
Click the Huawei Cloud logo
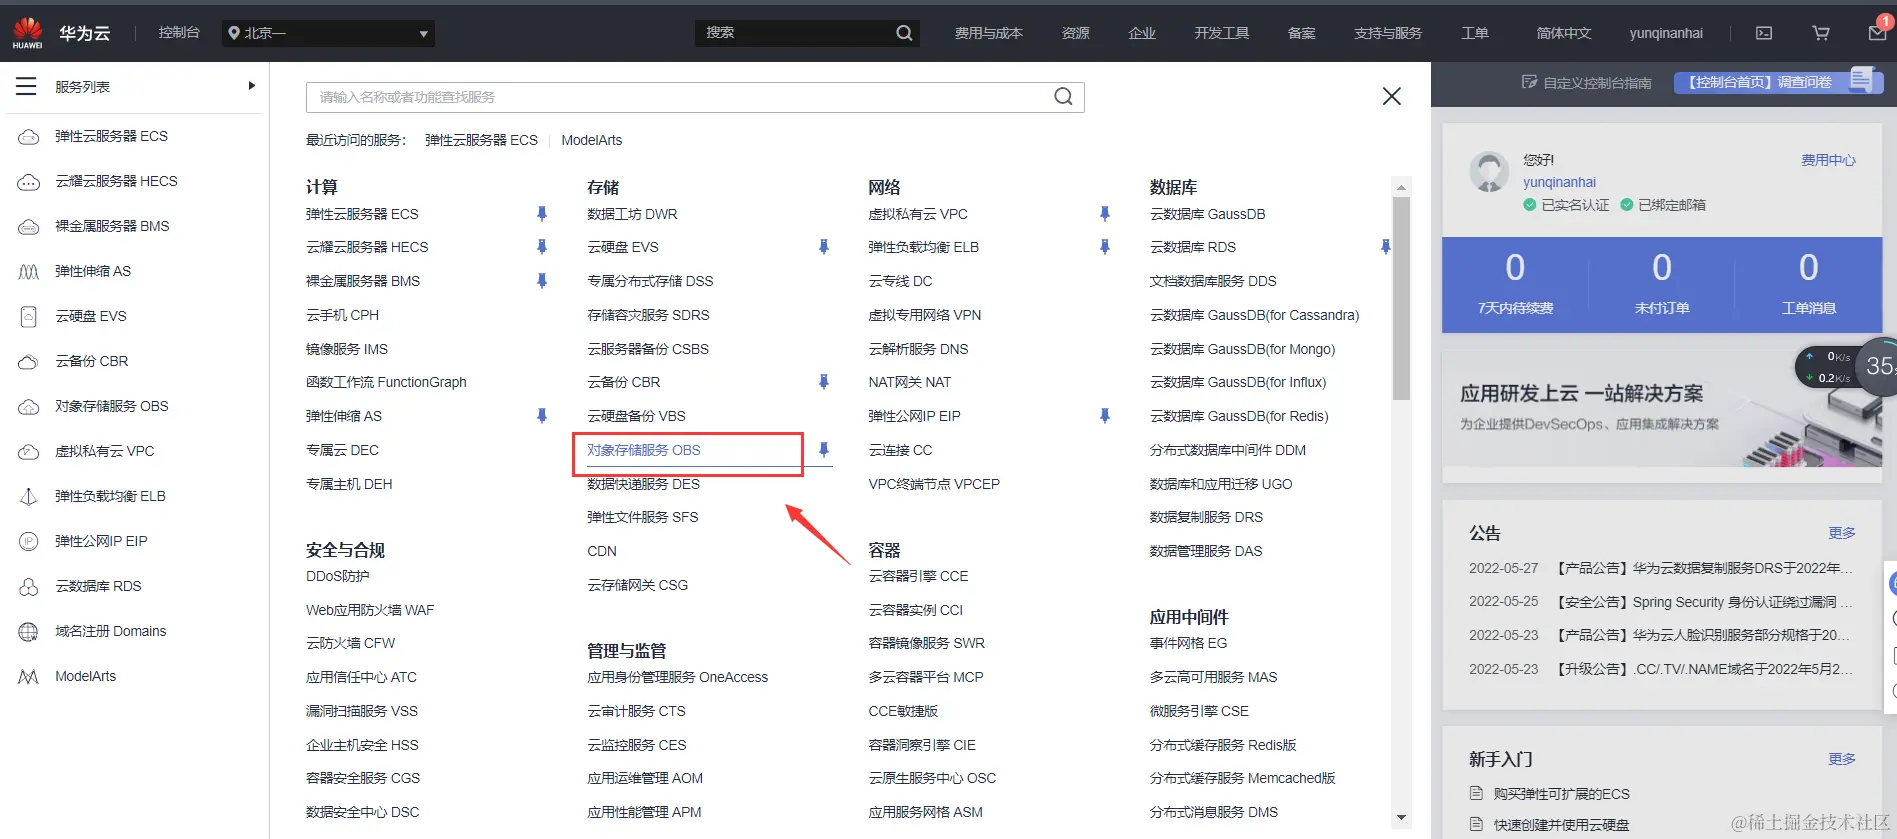coord(28,33)
